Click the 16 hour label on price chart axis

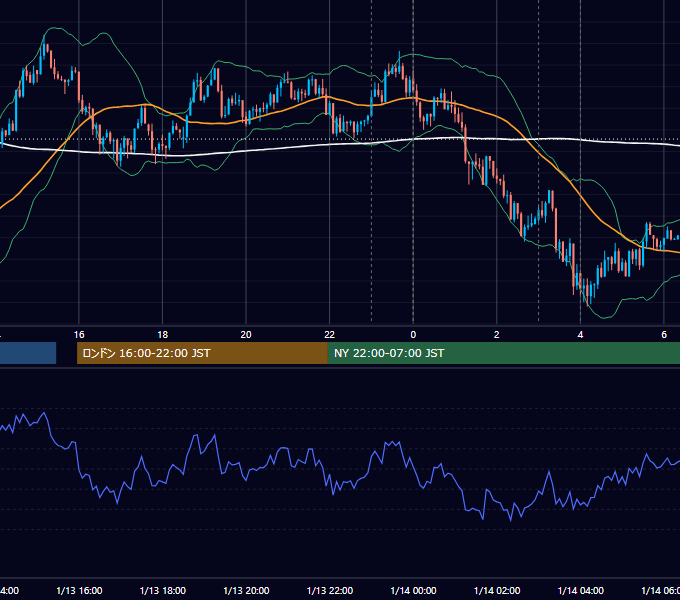79,335
